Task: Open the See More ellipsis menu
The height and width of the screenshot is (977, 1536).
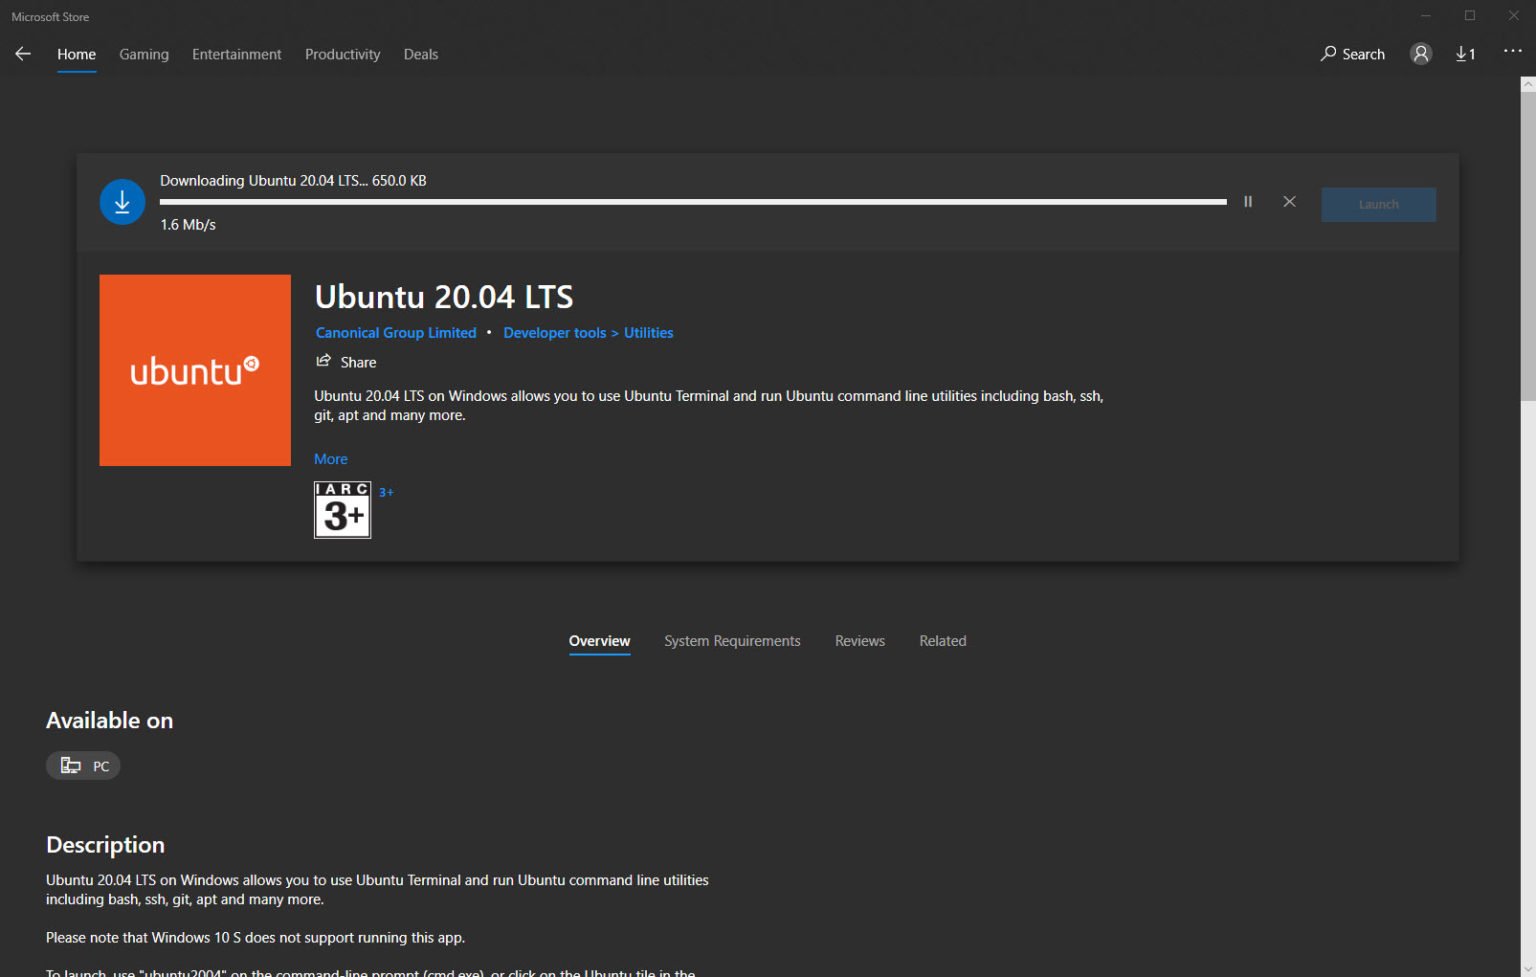Action: coord(1512,51)
